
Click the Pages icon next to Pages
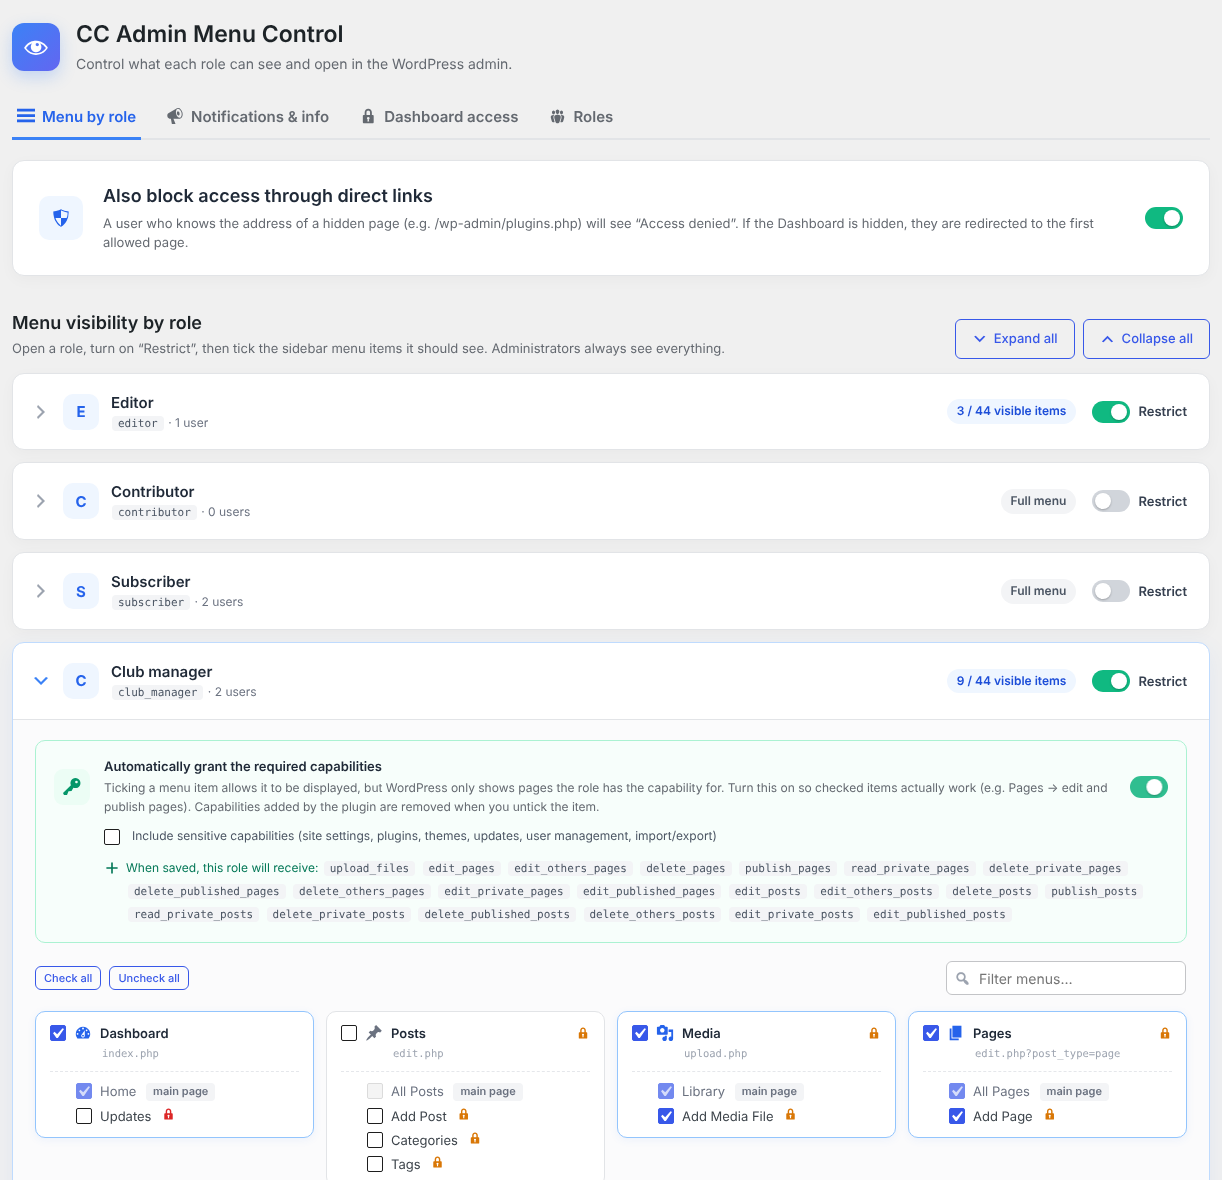tap(956, 1033)
